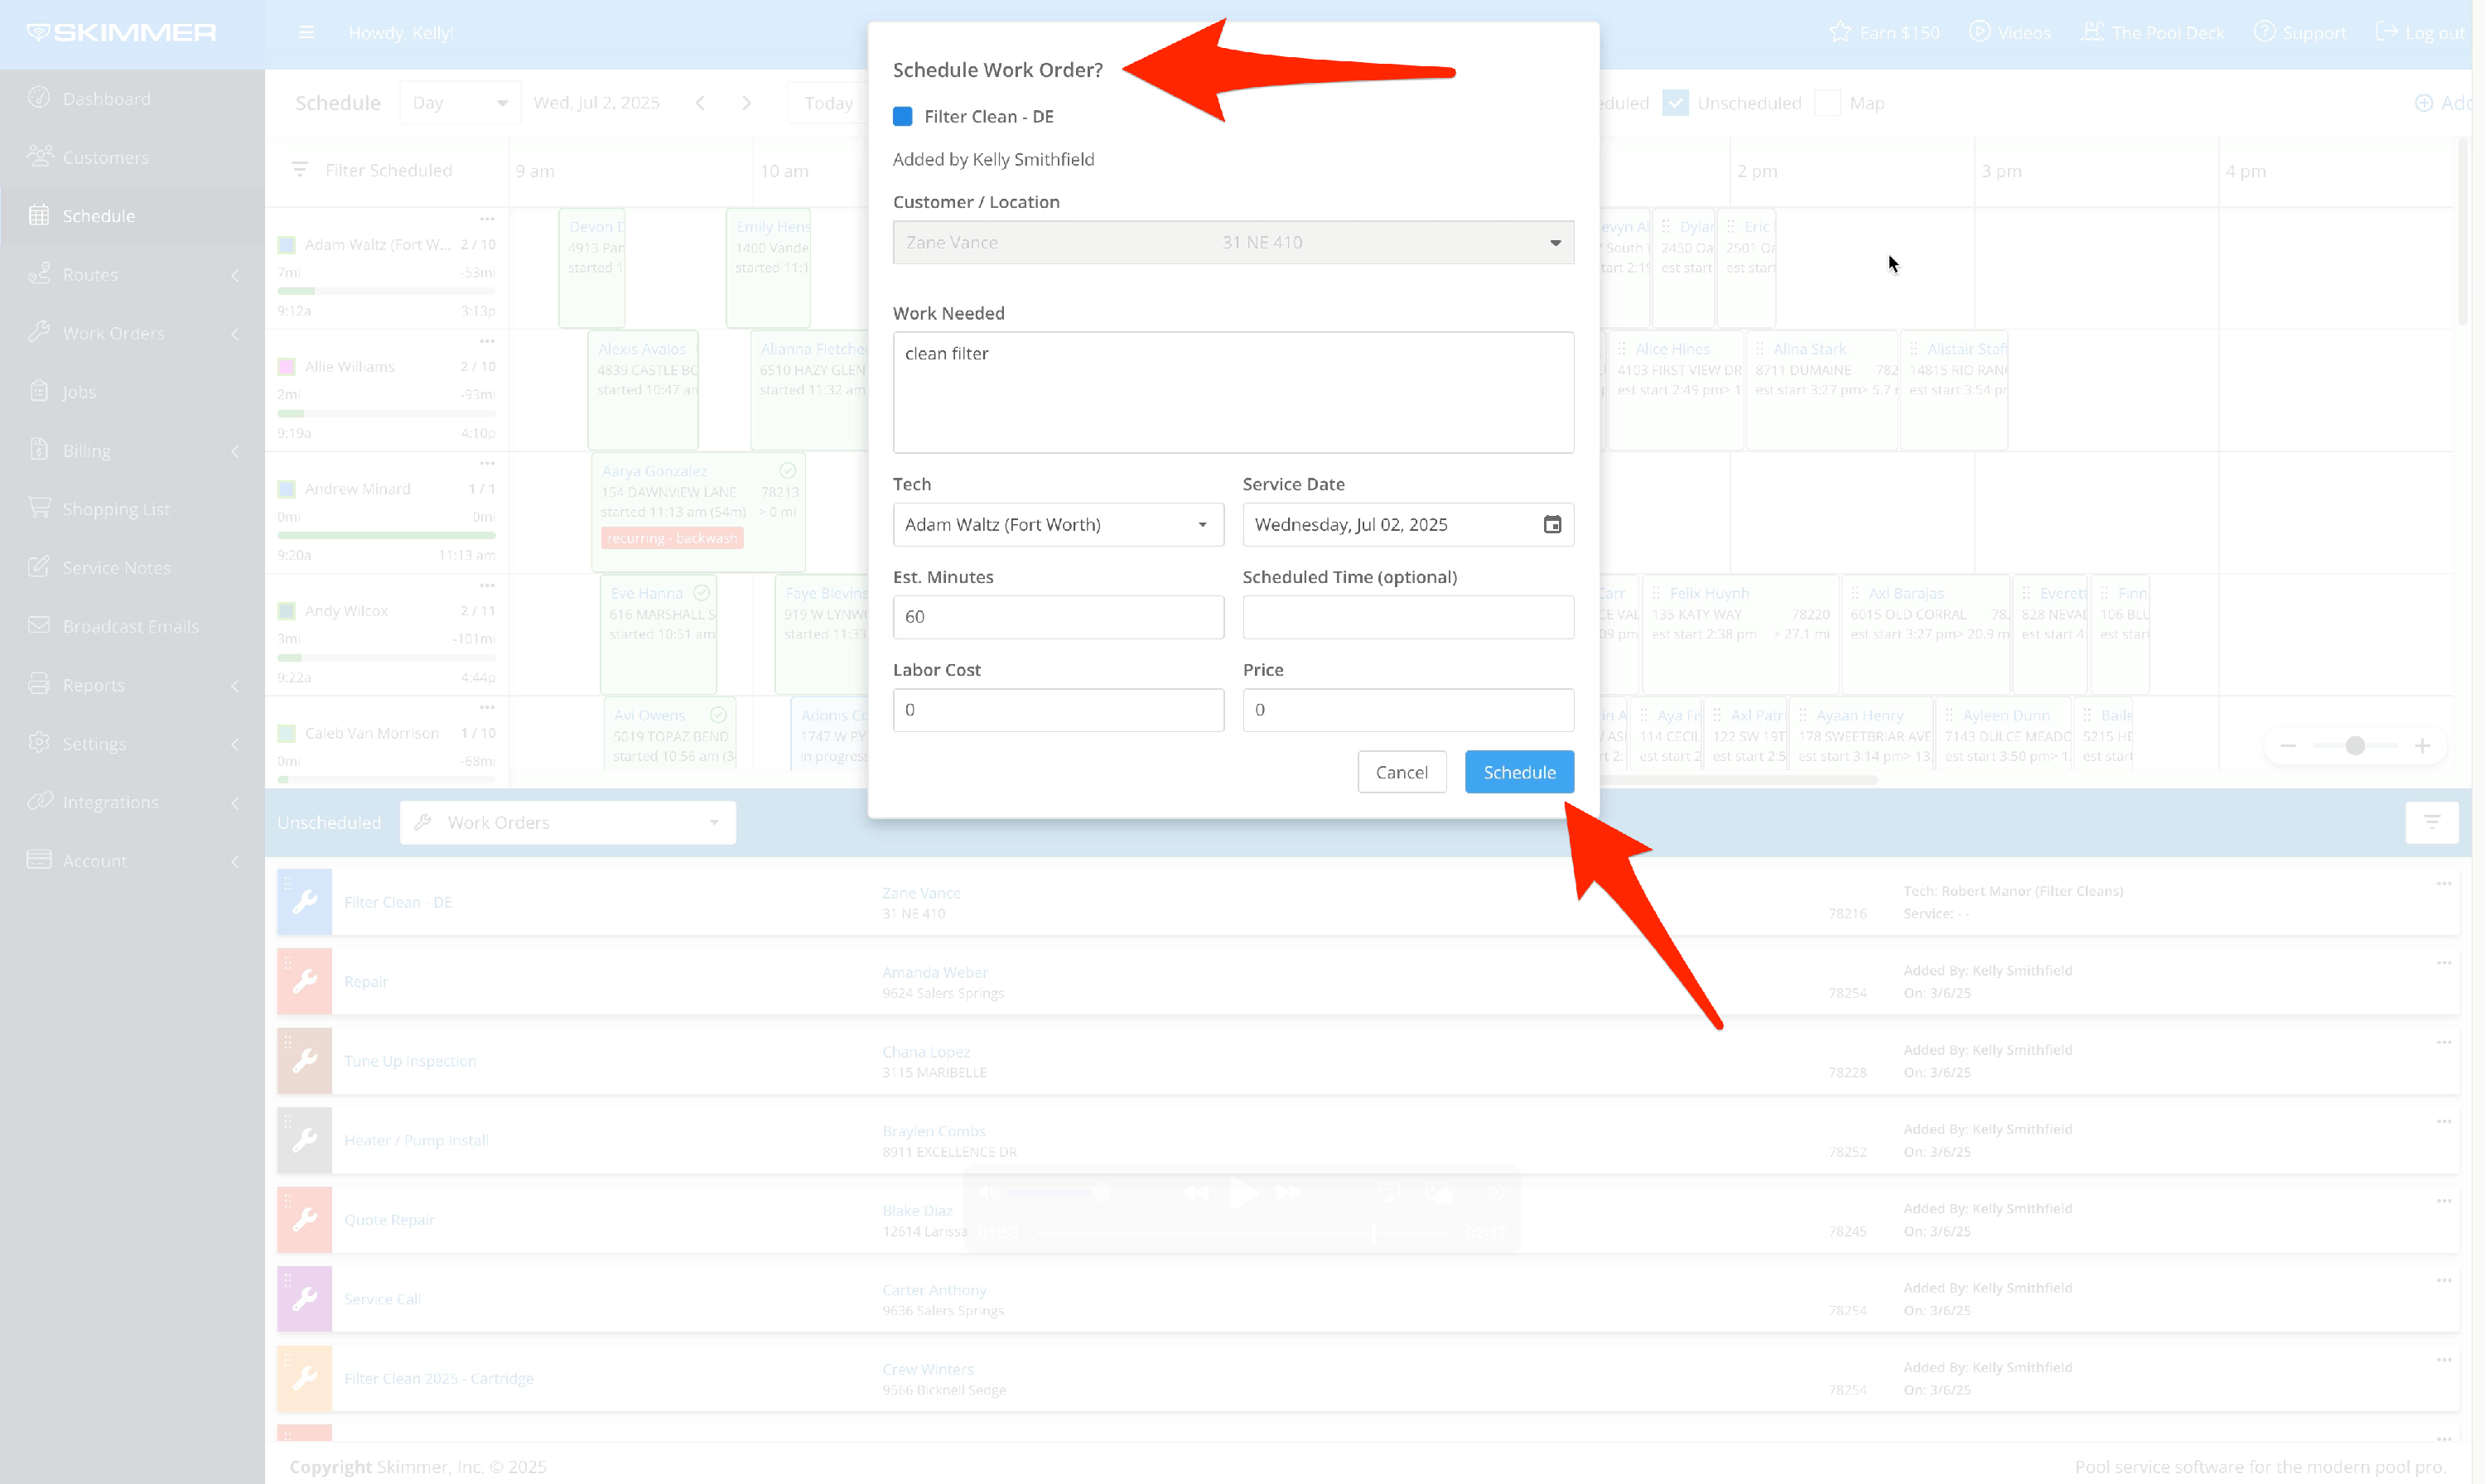Click the Quote Repair wrench icon

point(305,1220)
